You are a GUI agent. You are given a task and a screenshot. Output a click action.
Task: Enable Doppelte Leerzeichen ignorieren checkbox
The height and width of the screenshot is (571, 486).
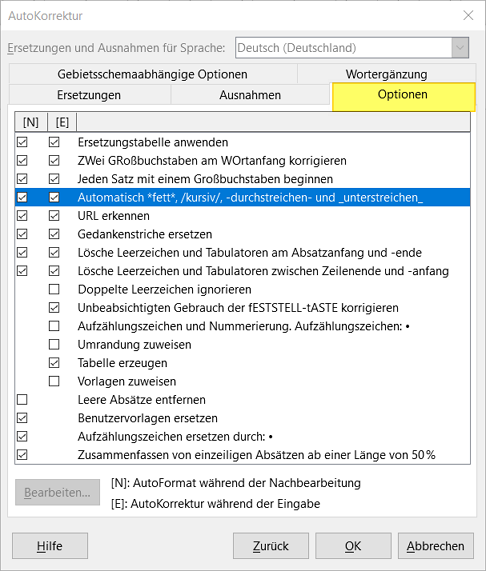click(x=54, y=289)
